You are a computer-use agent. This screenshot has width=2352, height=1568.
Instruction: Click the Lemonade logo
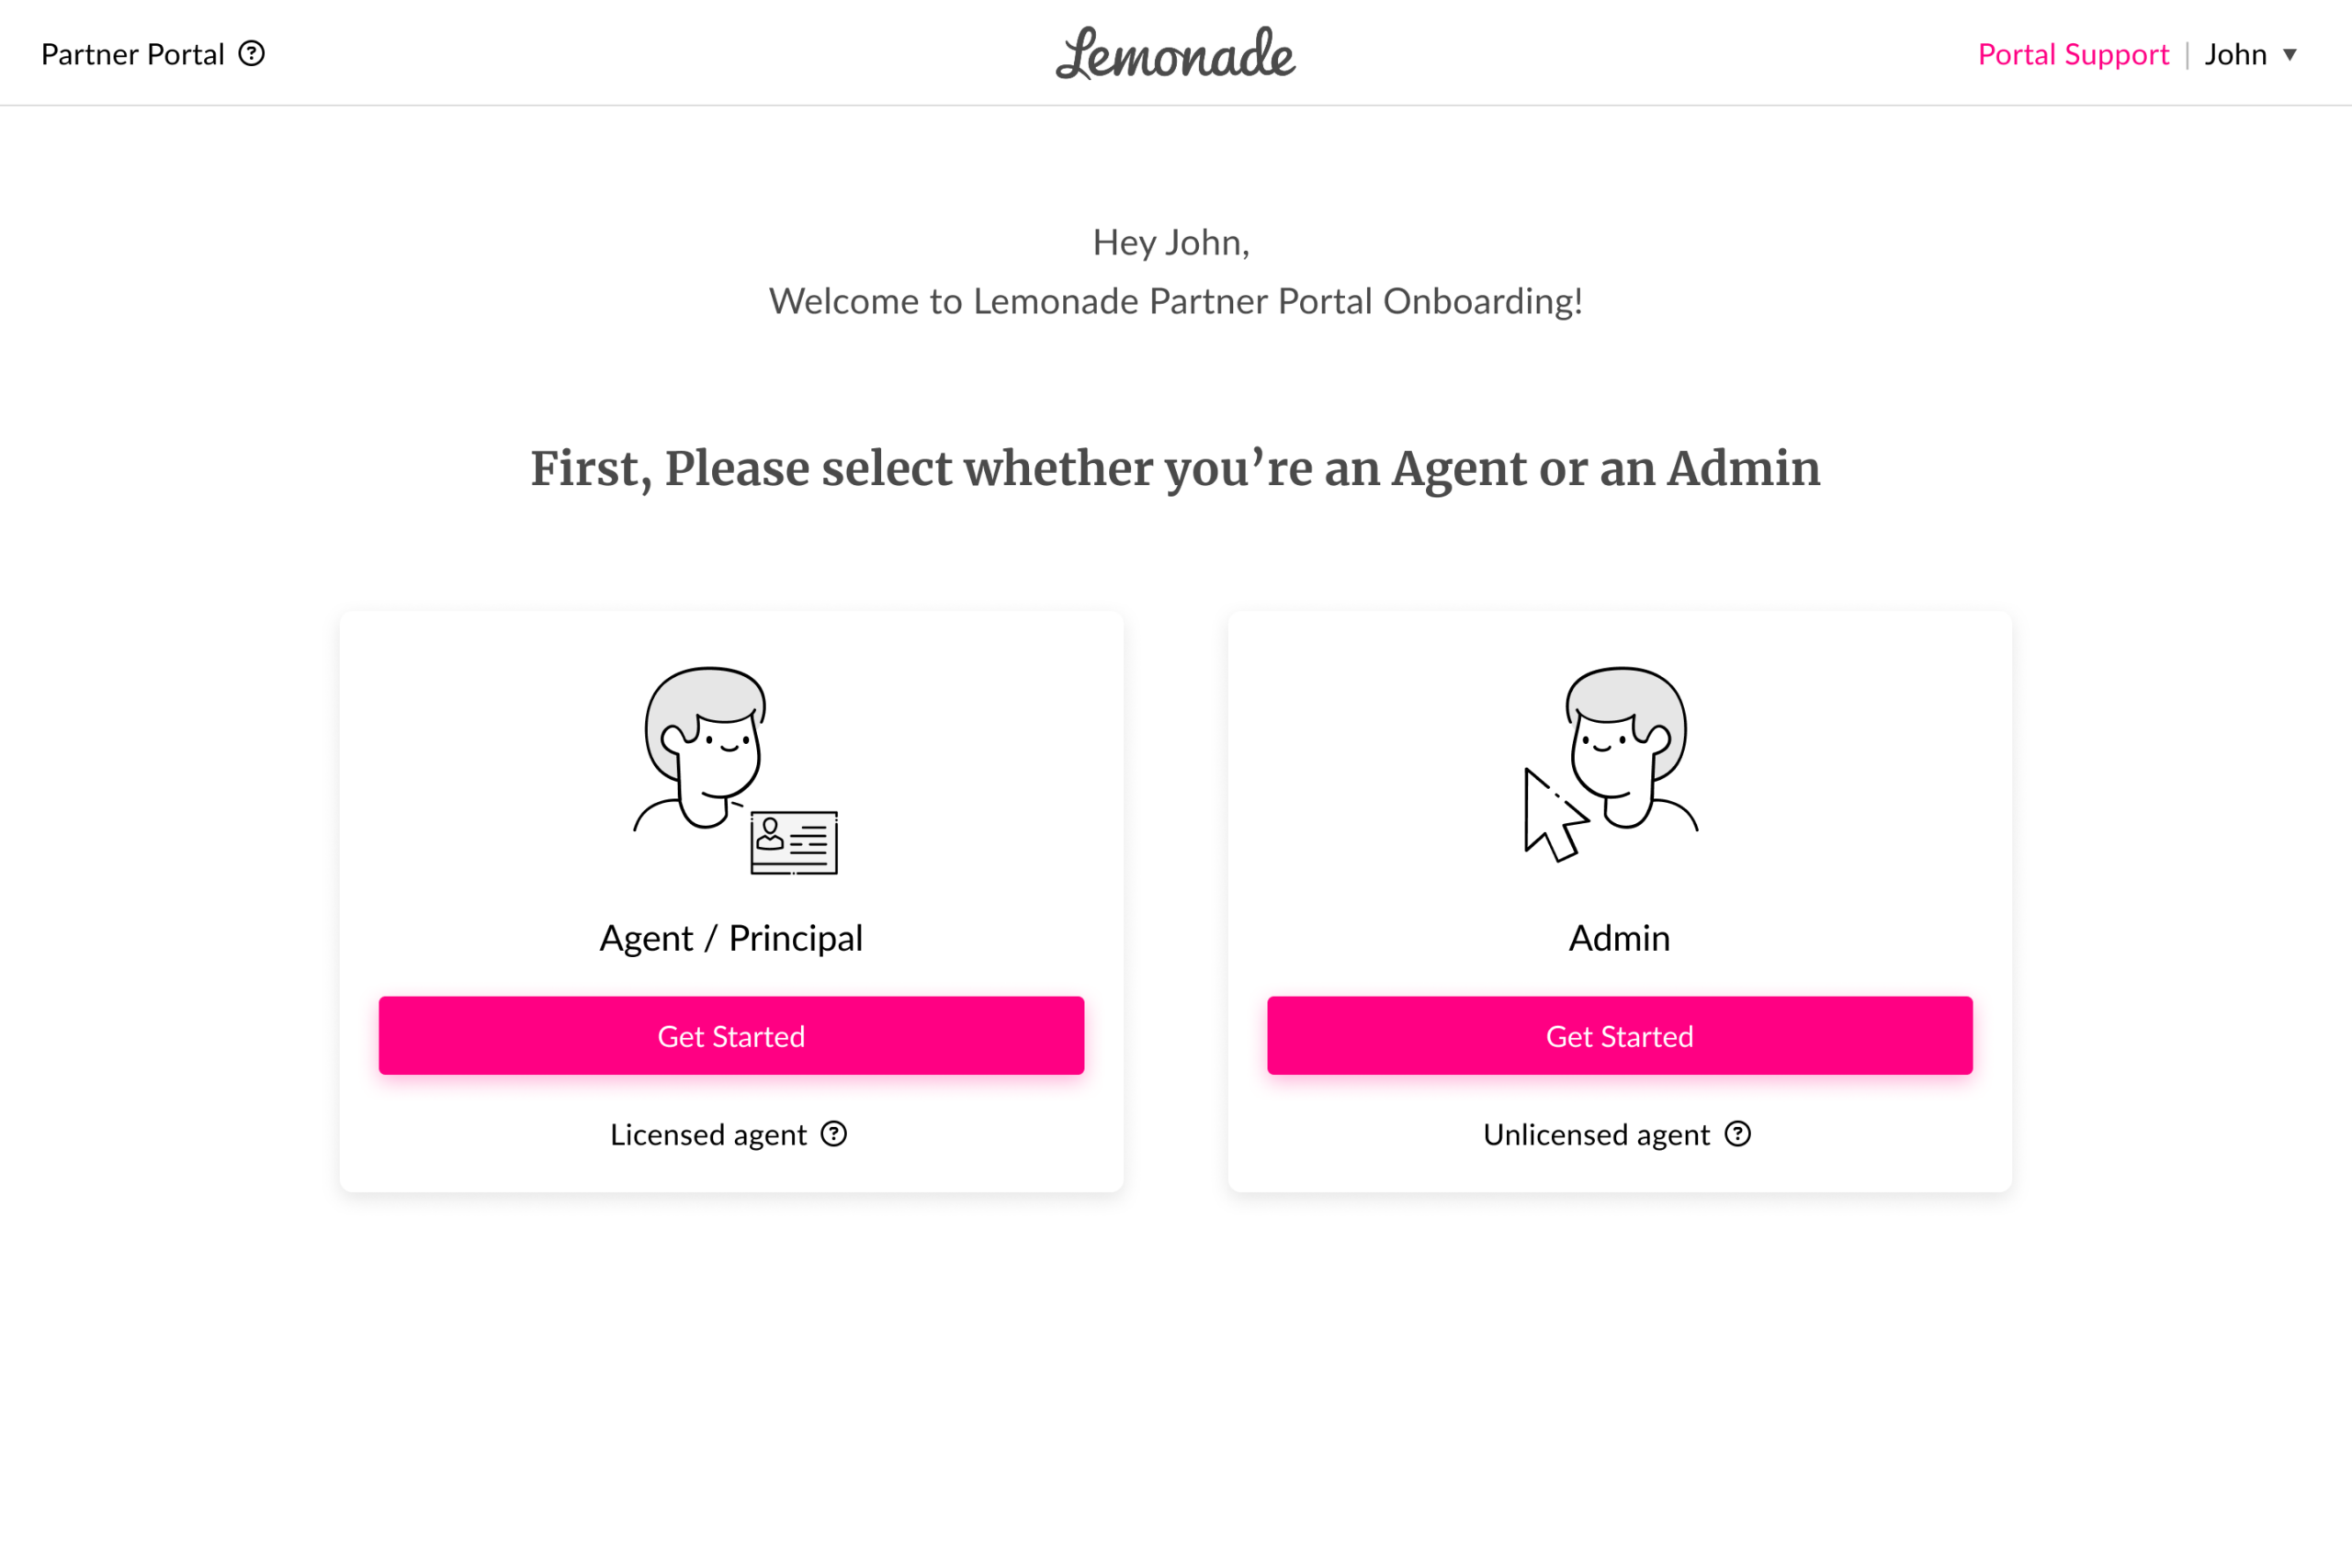coord(1175,54)
